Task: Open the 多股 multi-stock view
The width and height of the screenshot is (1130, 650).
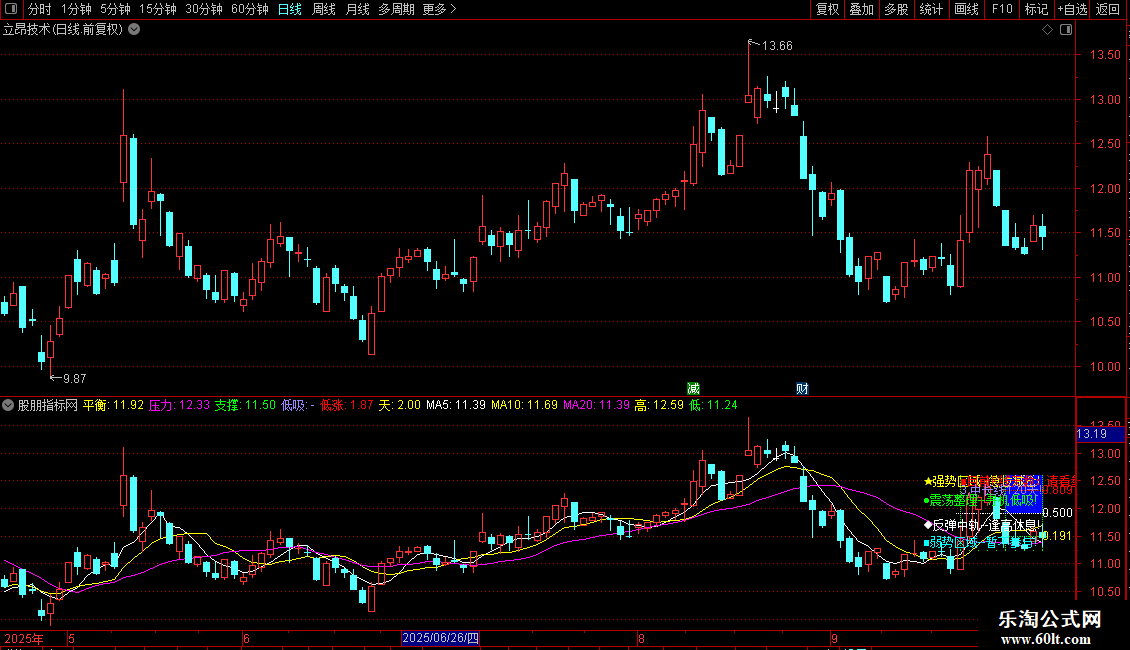Action: (897, 9)
